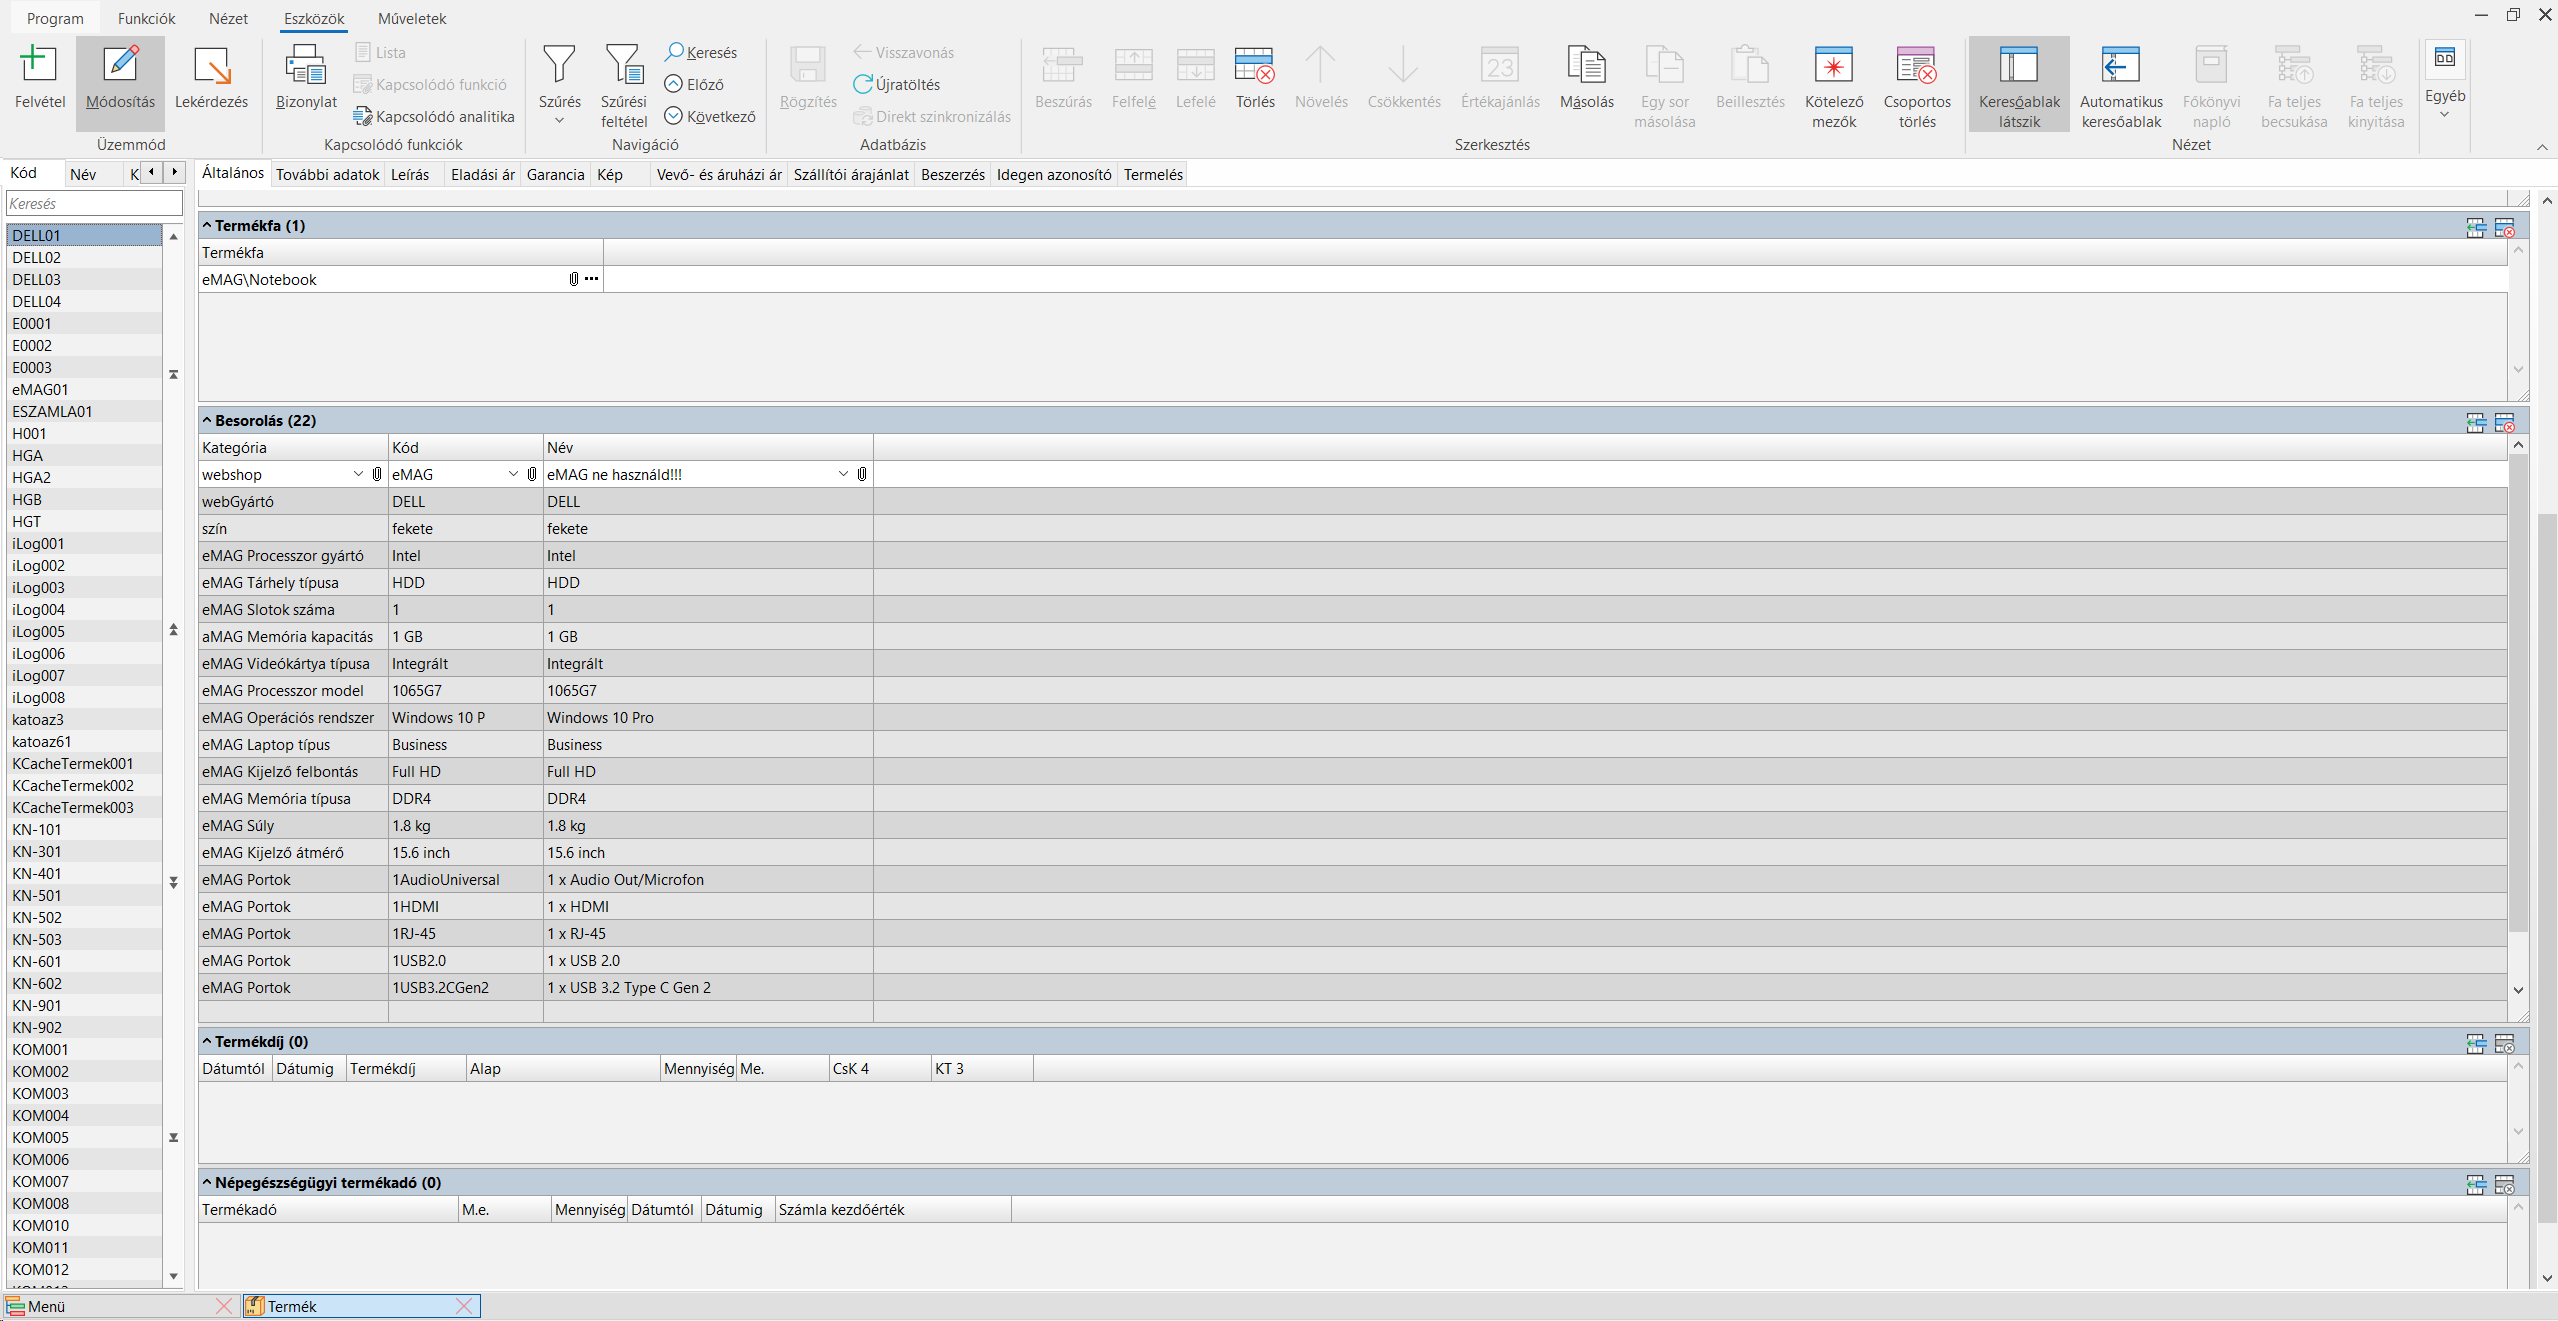Click the Csoportos törlés icon

click(x=1916, y=66)
